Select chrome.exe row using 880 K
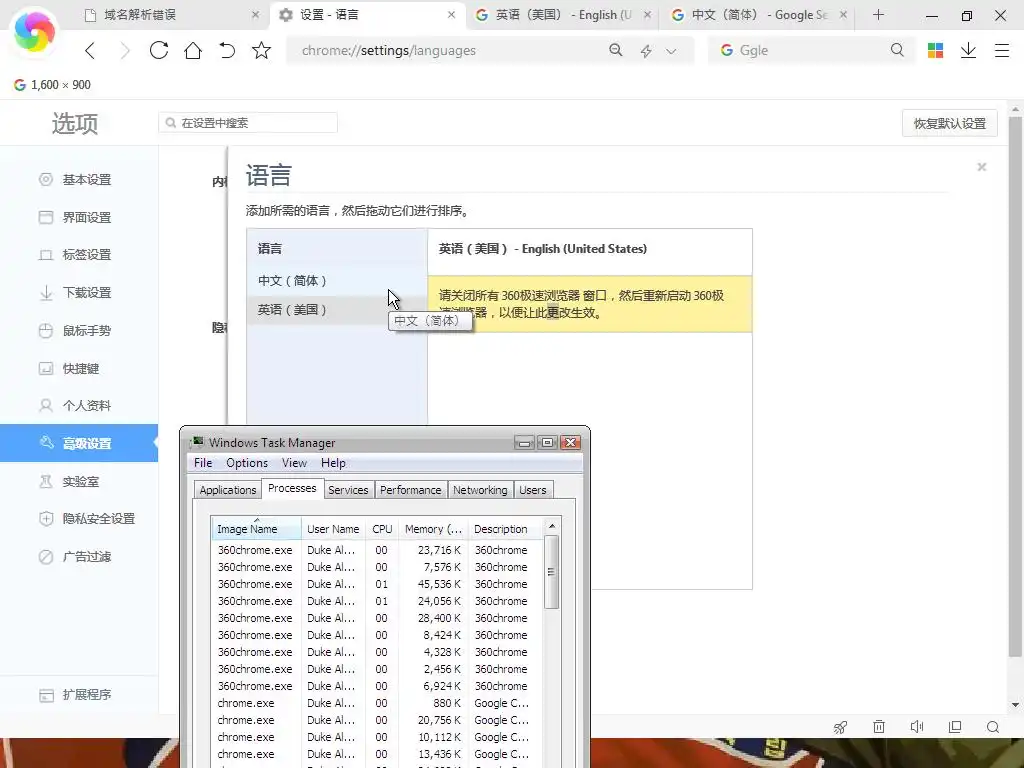 coord(377,703)
